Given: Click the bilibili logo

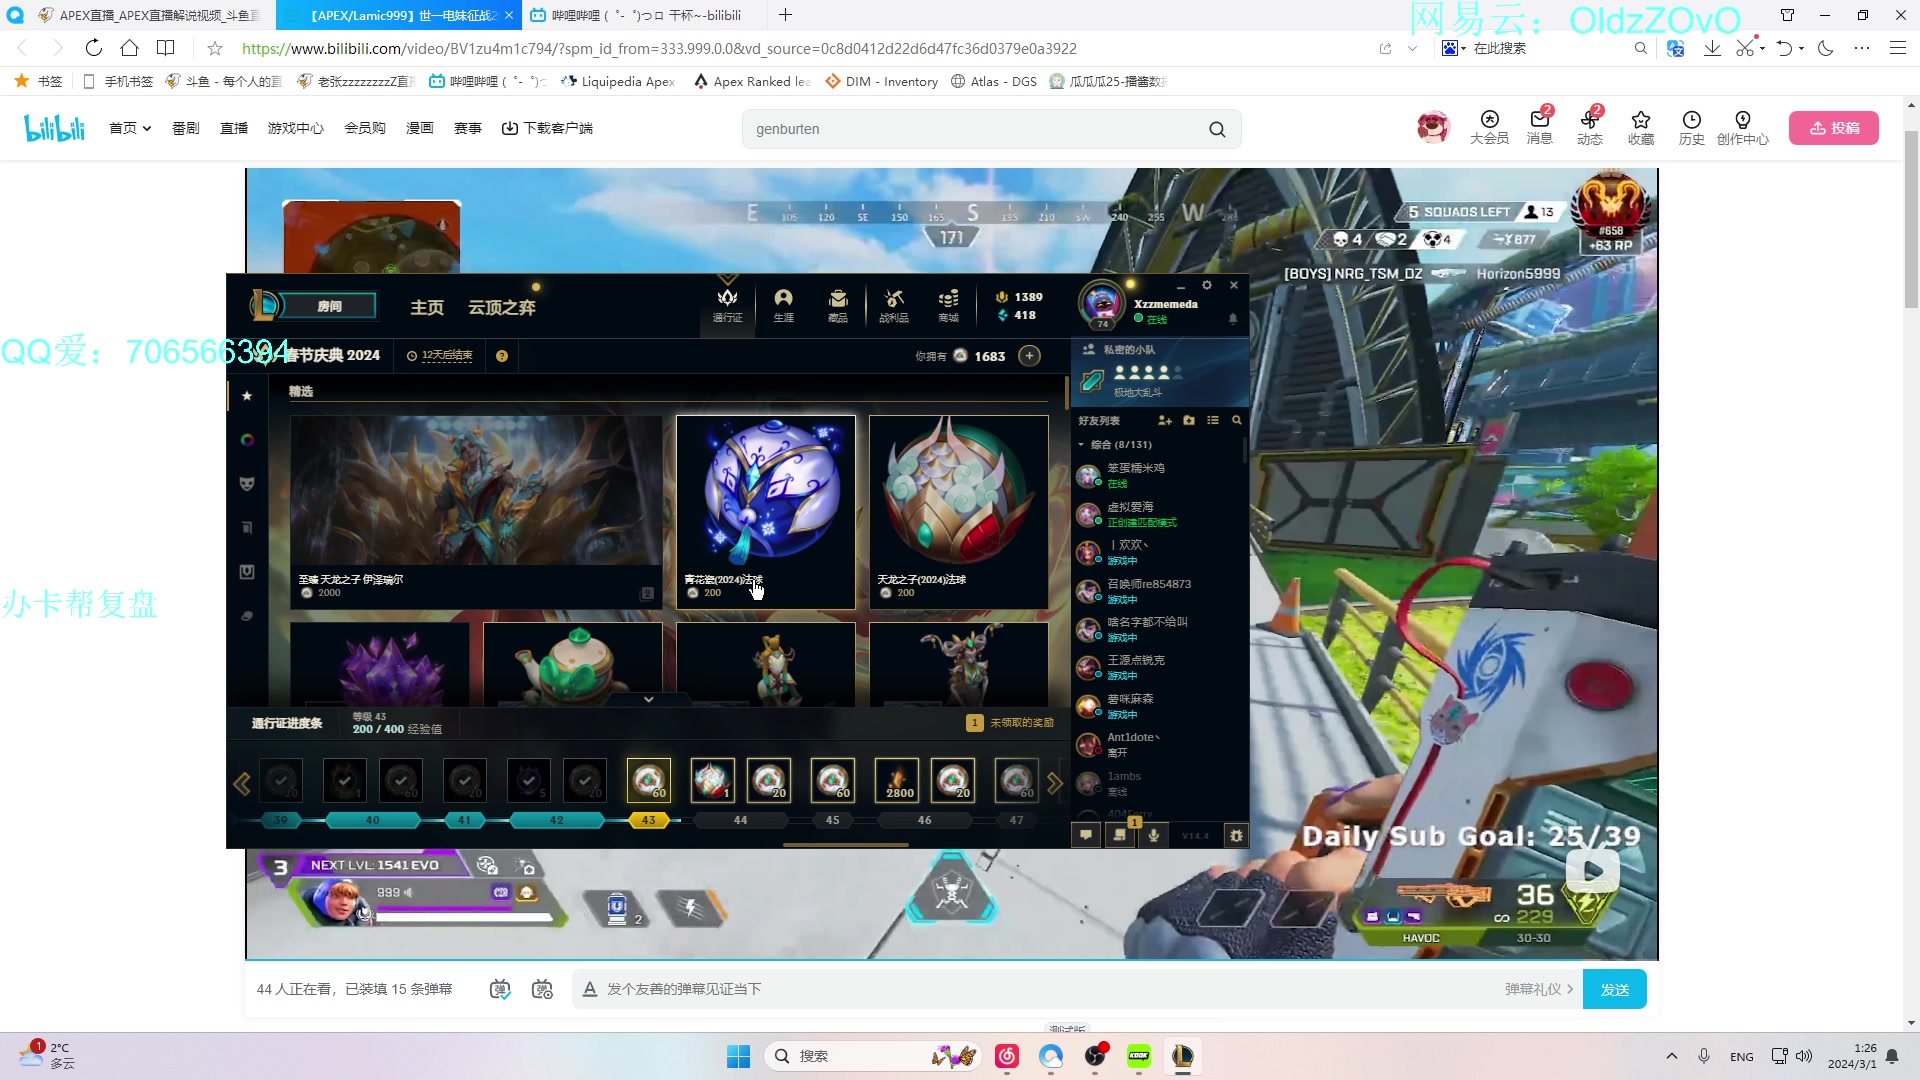Looking at the screenshot, I should (54, 128).
